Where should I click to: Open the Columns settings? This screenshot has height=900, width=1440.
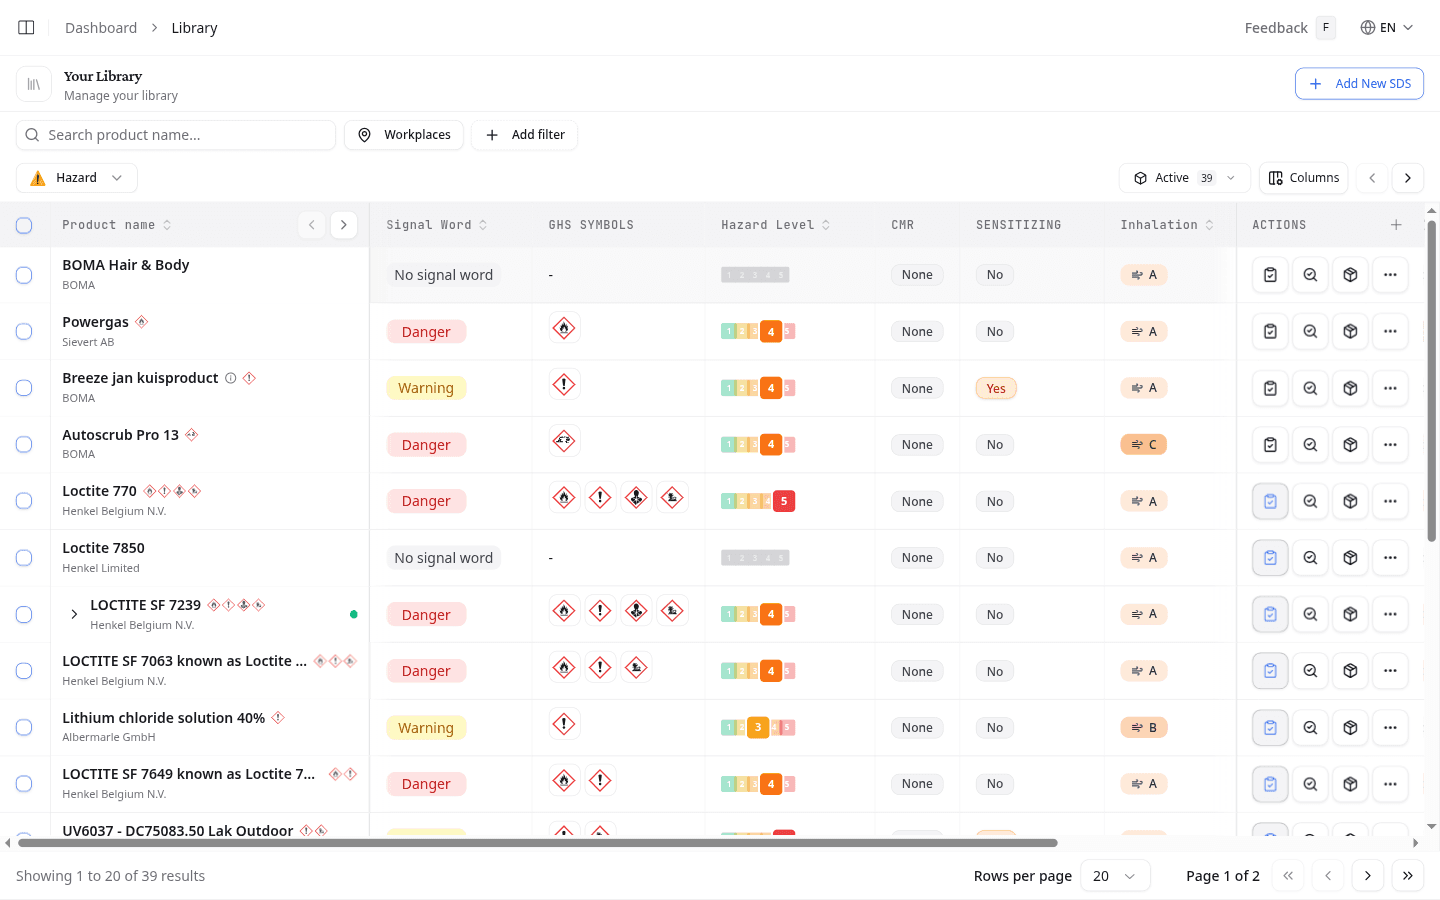point(1304,178)
